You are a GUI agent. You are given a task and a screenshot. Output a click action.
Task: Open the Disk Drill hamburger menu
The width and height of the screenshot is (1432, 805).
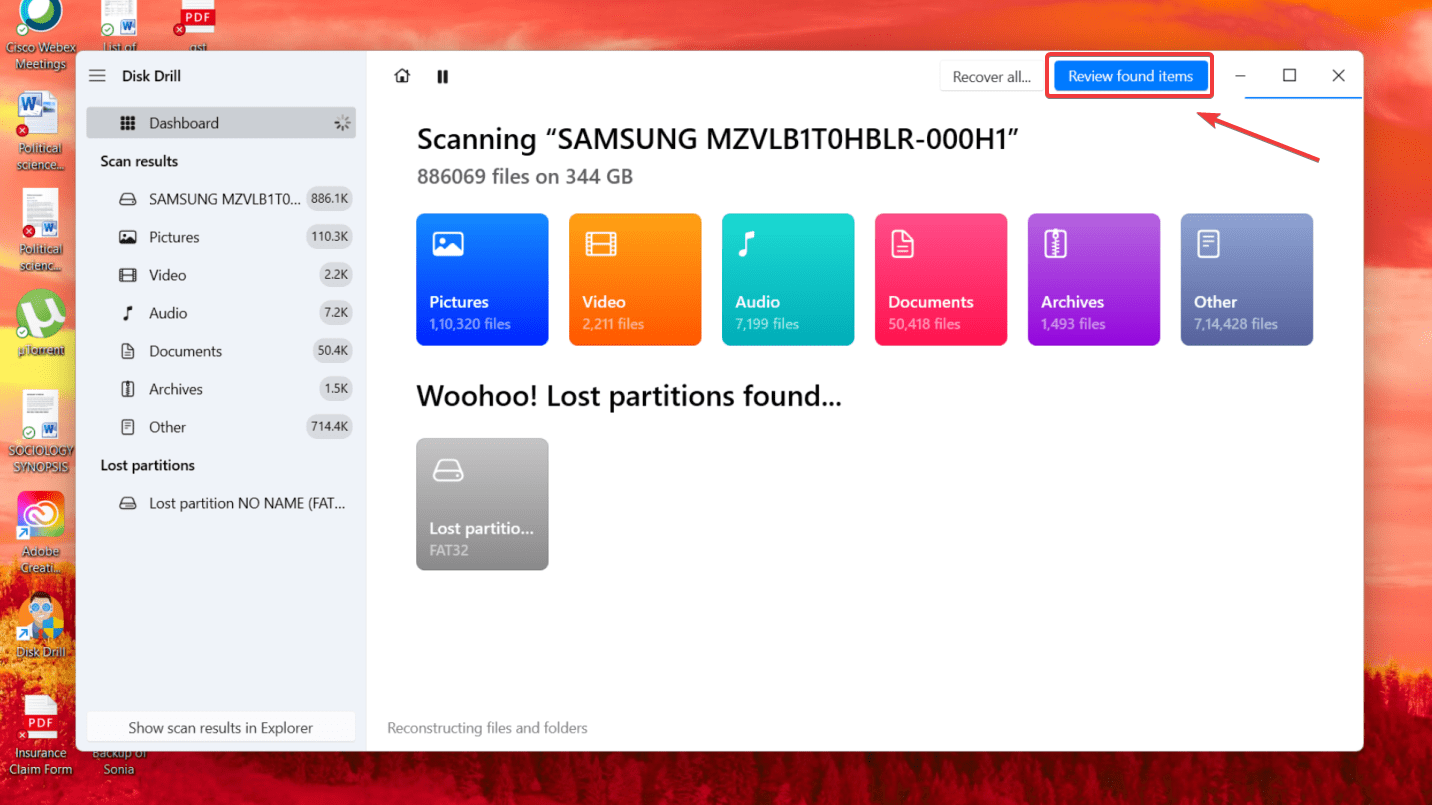coord(97,76)
